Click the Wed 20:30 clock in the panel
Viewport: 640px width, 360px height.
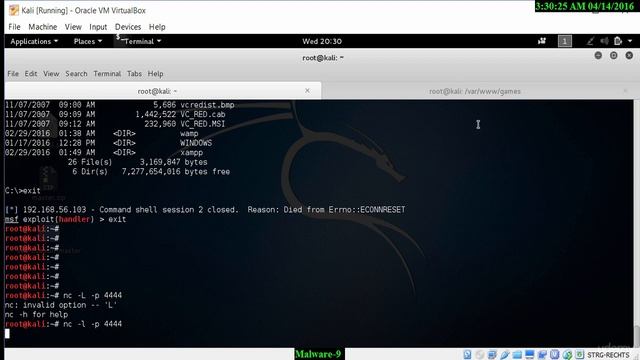coord(322,41)
